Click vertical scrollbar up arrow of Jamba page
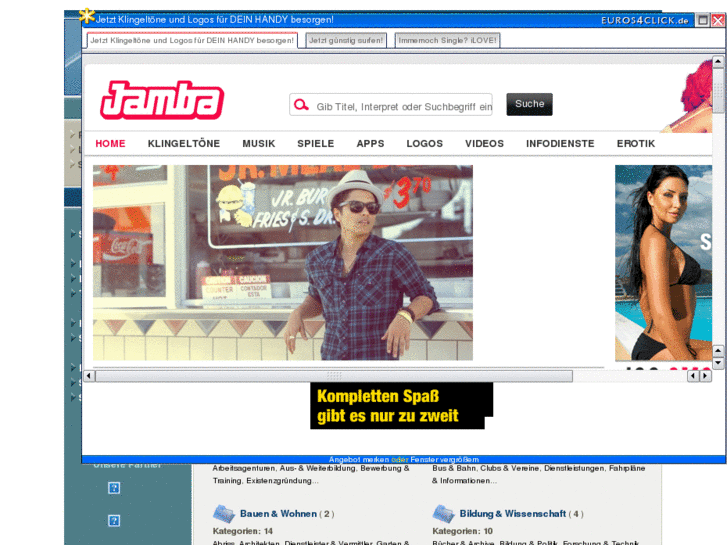 pos(718,61)
